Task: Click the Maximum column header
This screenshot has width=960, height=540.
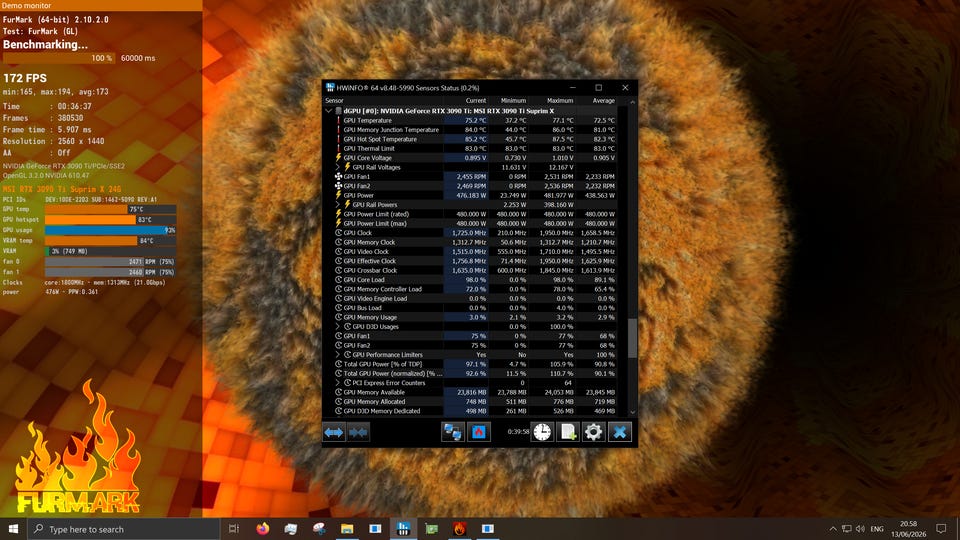Action: pos(552,100)
